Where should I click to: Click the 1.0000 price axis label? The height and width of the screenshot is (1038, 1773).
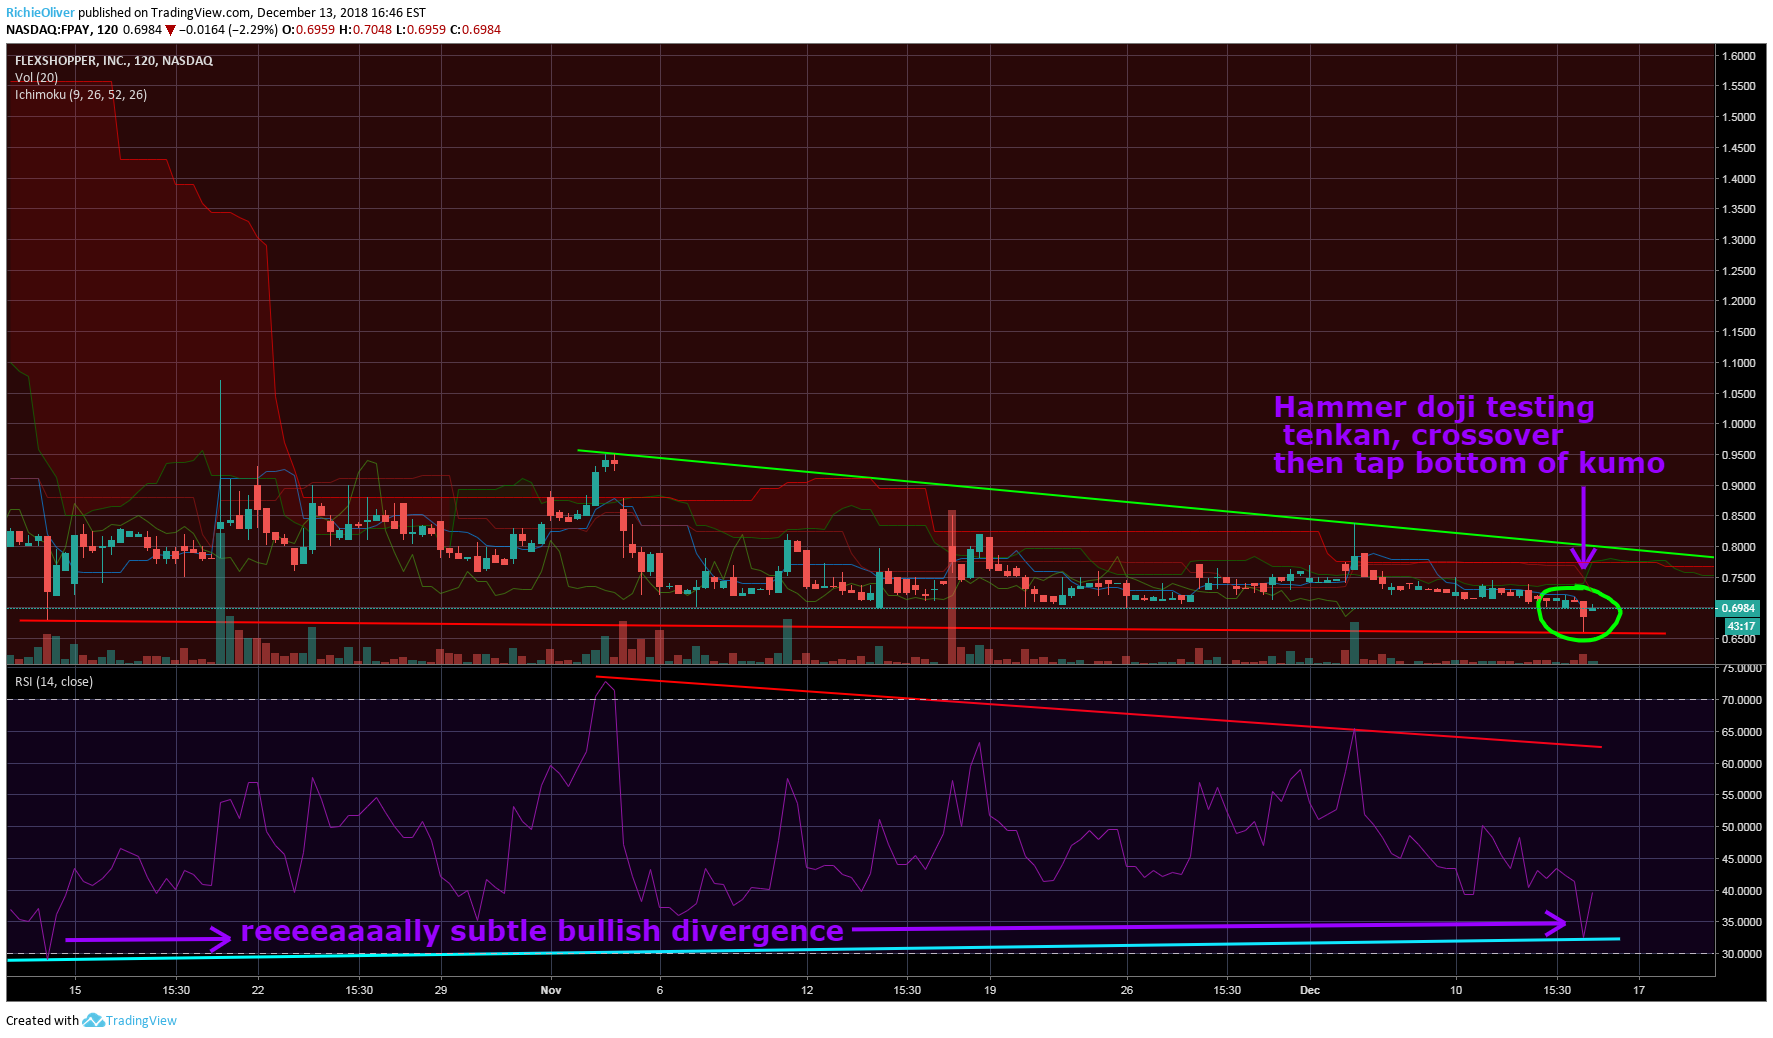1738,424
